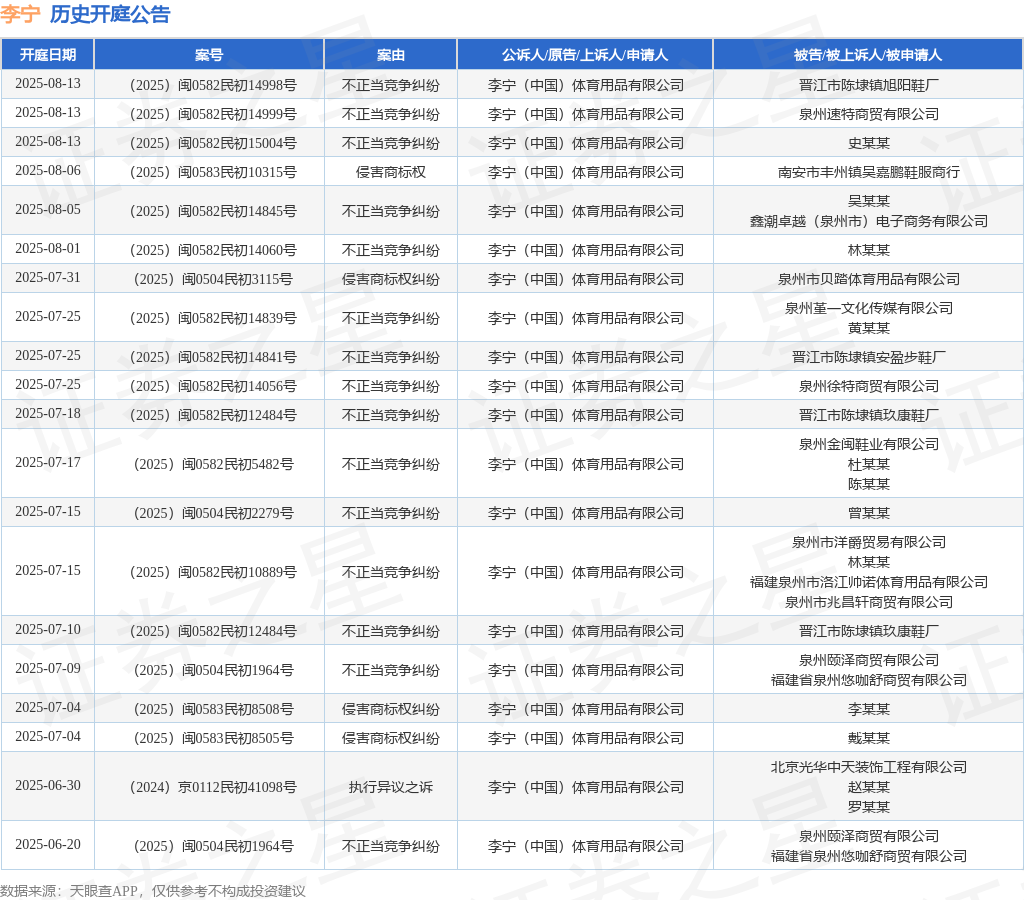Click the 公诉人/原告/上诉人/申请人 column header
The width and height of the screenshot is (1024, 900).
(x=584, y=55)
